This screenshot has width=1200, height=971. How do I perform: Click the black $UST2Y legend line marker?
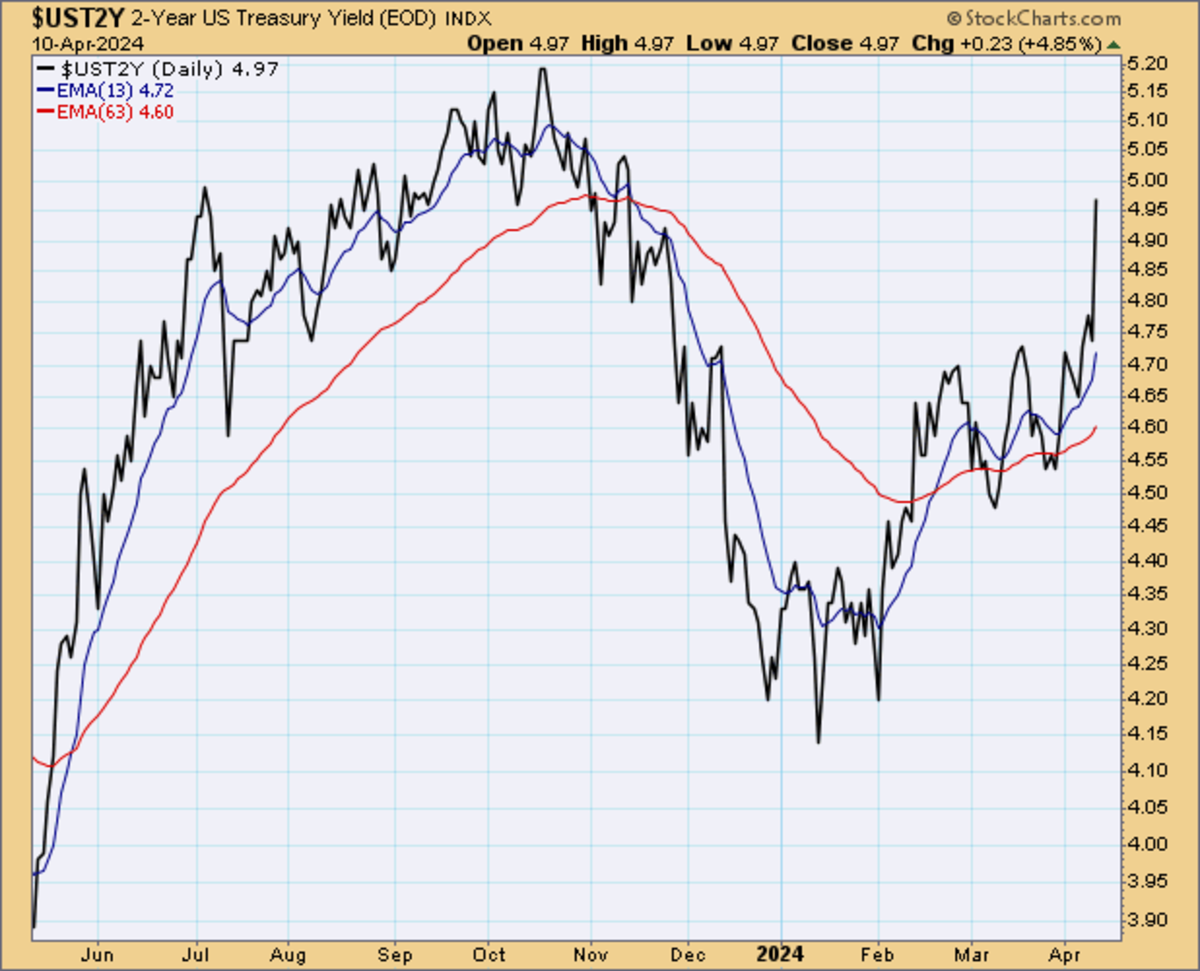tap(47, 69)
